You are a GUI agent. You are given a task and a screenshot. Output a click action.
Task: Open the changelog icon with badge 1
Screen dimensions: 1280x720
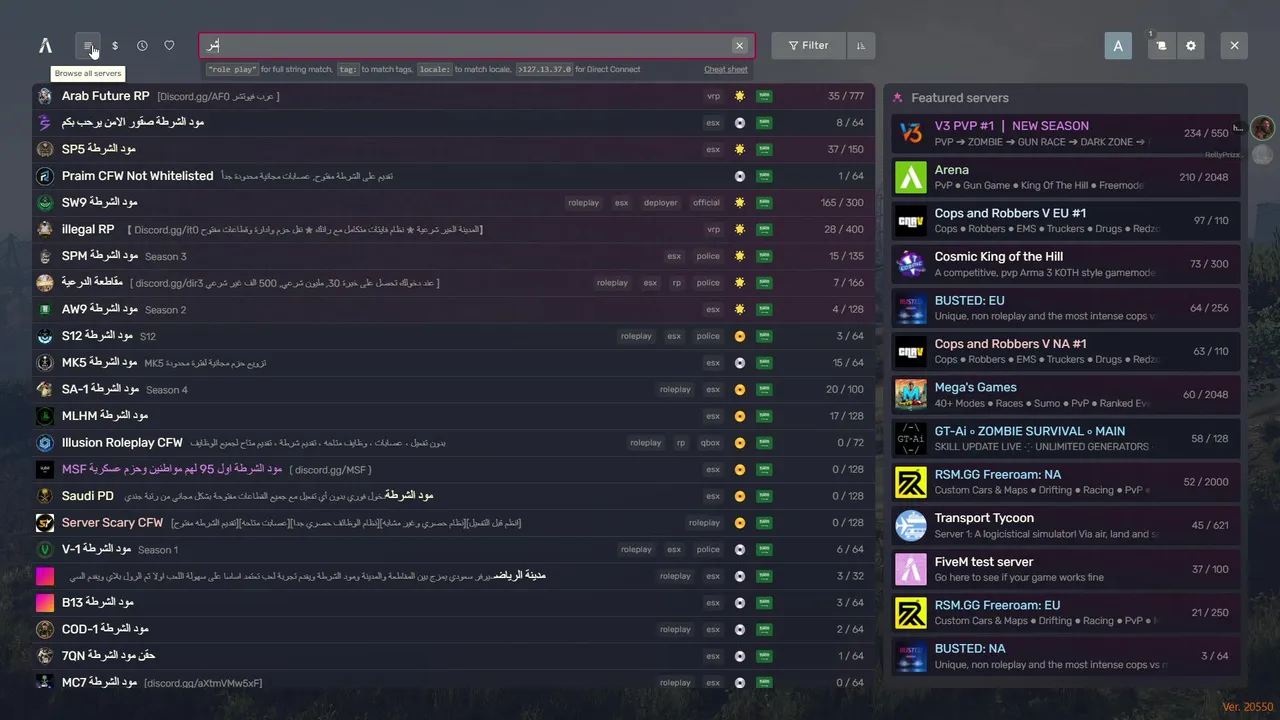point(1161,45)
